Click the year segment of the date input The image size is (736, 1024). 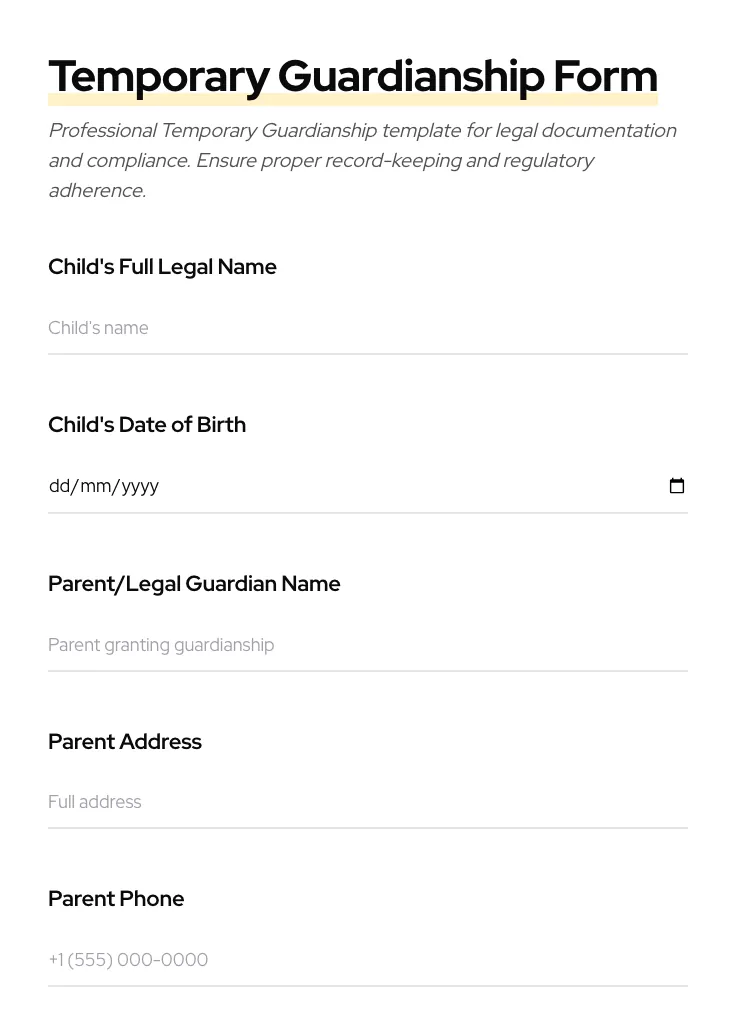[x=135, y=486]
